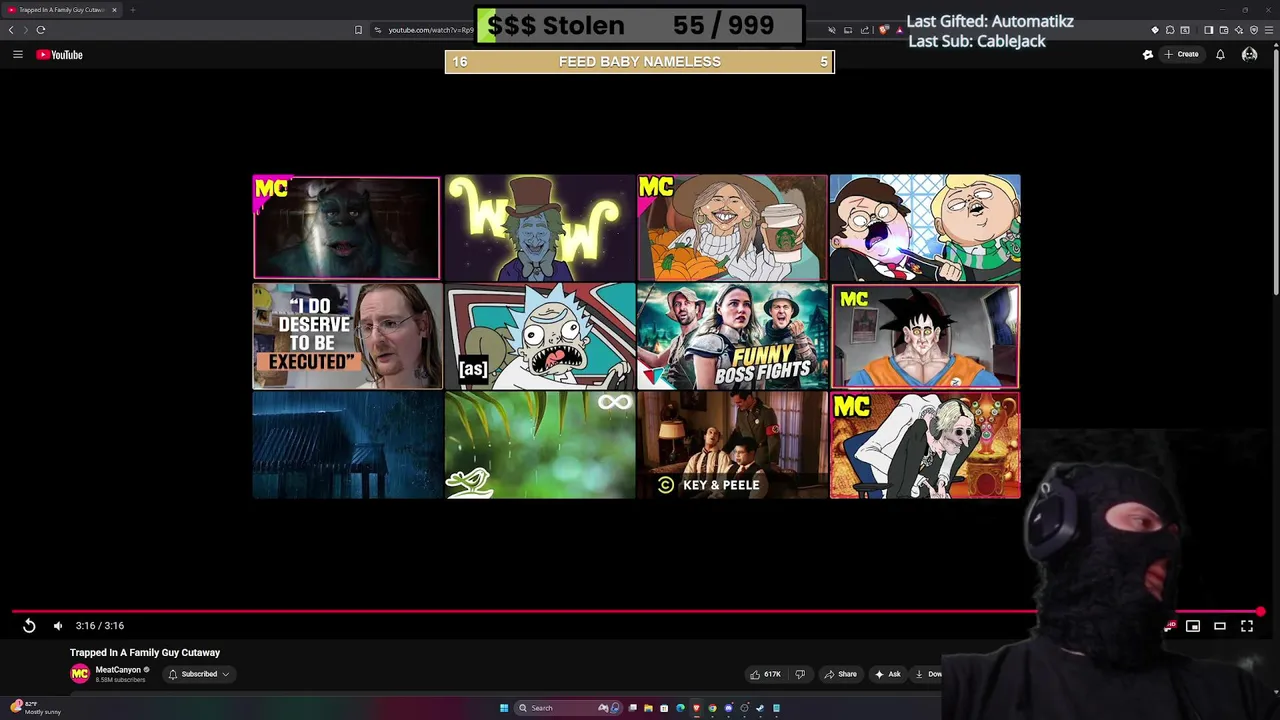Screen dimensions: 1280x720
Task: Switch to theater mode in the player
Action: click(1220, 626)
